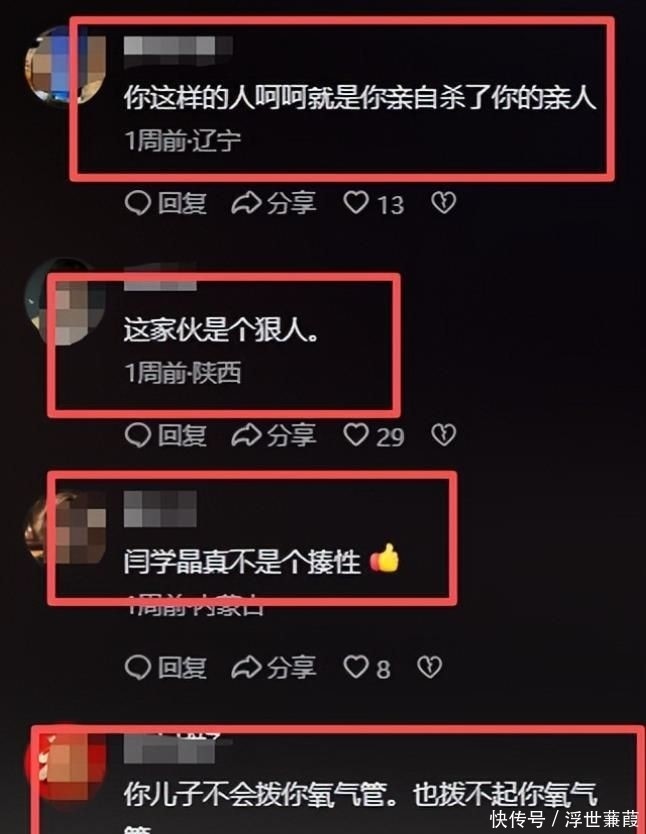Open the avatar beside the 闫学晶 comment
646x834 pixels.
pos(65,528)
